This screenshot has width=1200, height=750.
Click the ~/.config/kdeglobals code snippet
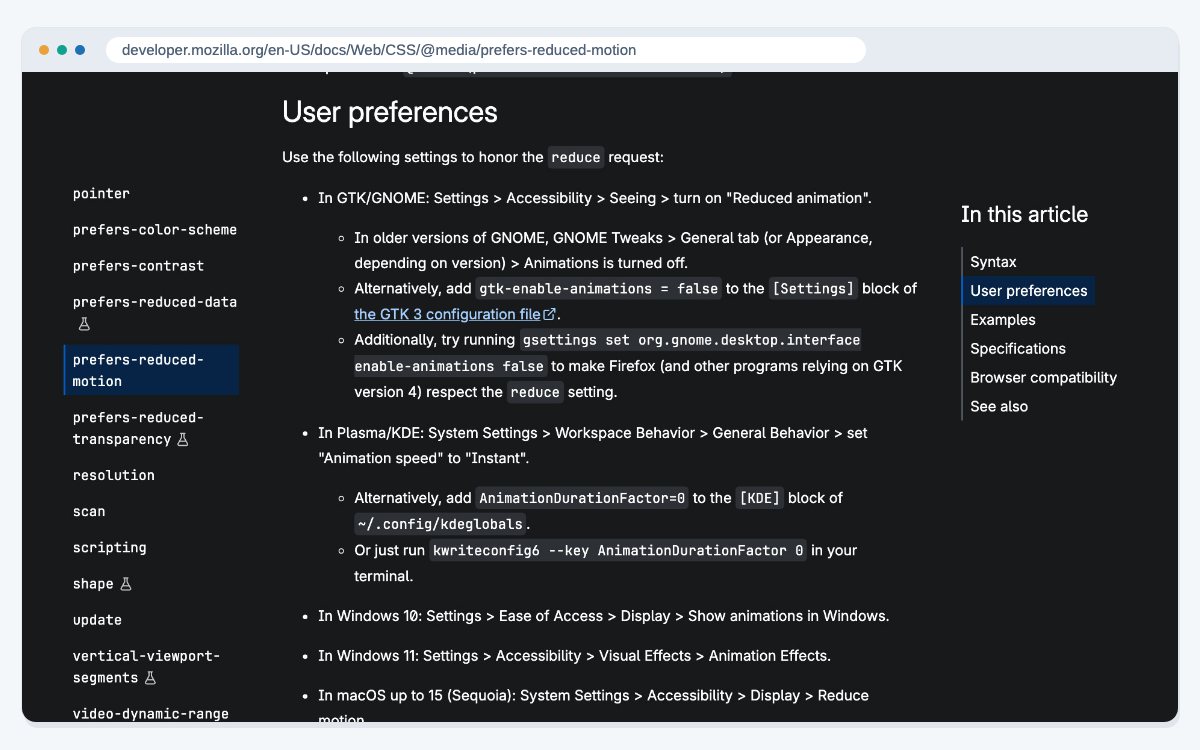[440, 524]
